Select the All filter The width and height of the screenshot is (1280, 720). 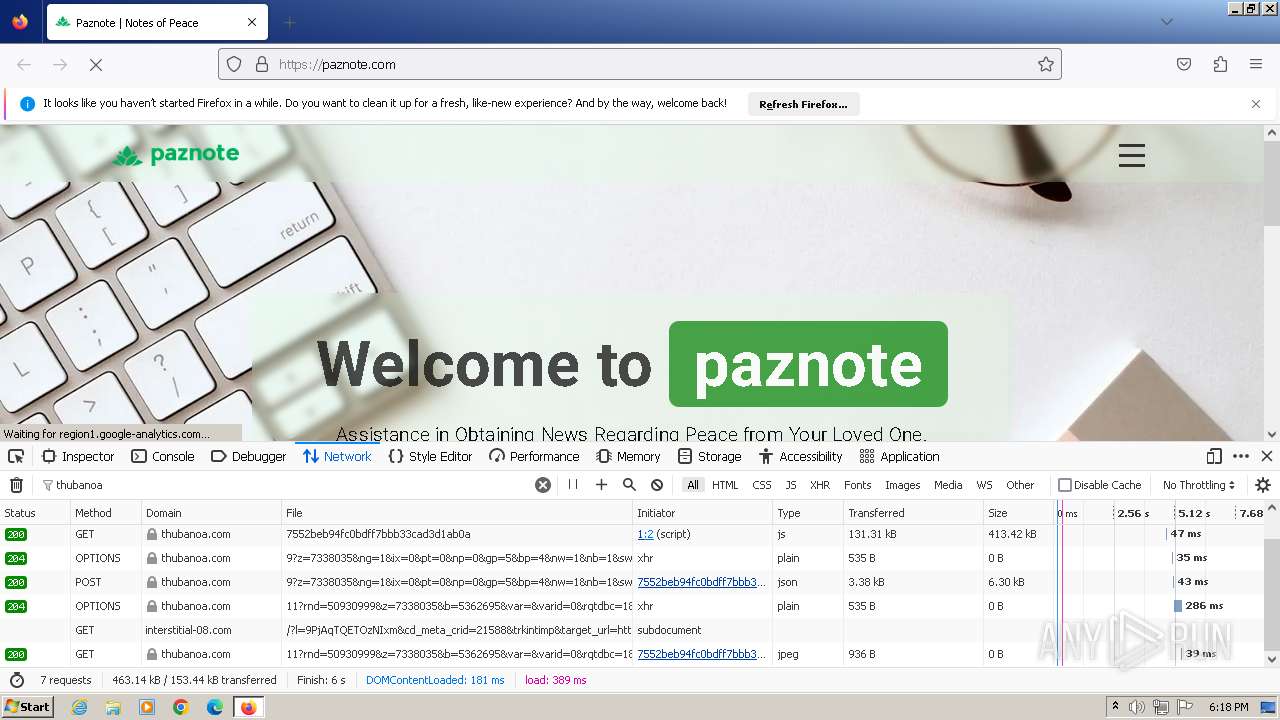click(693, 485)
